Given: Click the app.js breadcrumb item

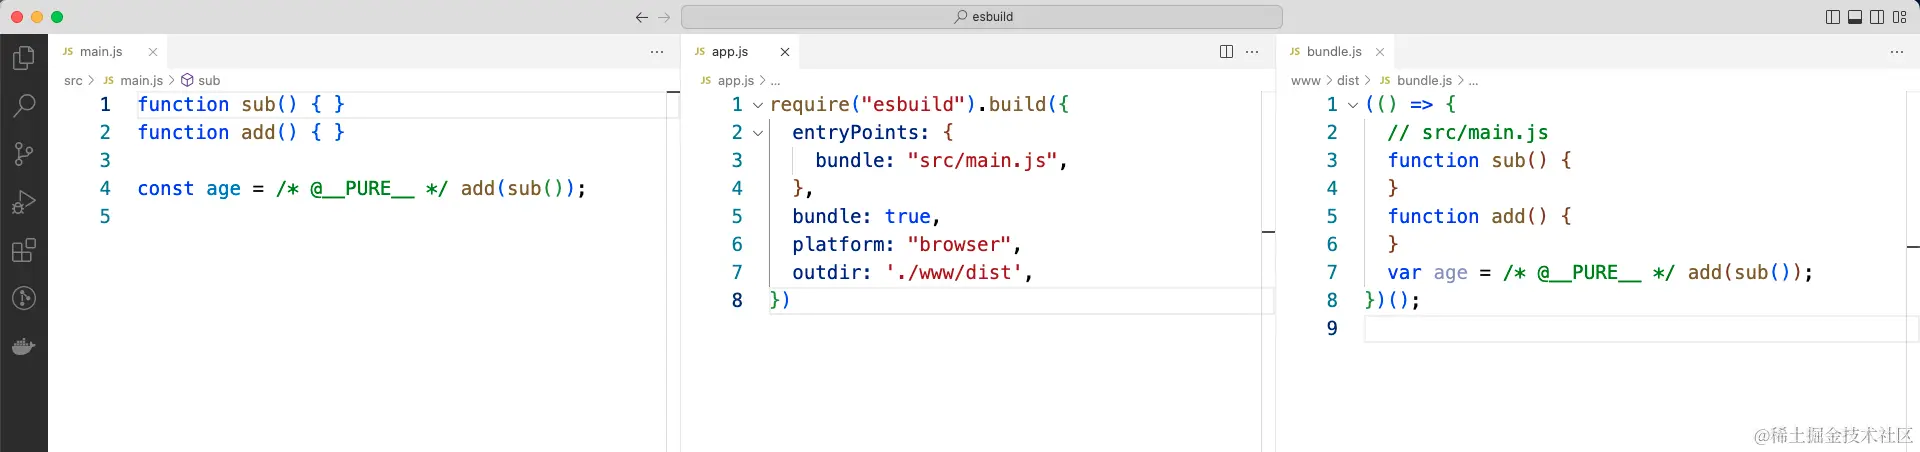Looking at the screenshot, I should tap(727, 80).
